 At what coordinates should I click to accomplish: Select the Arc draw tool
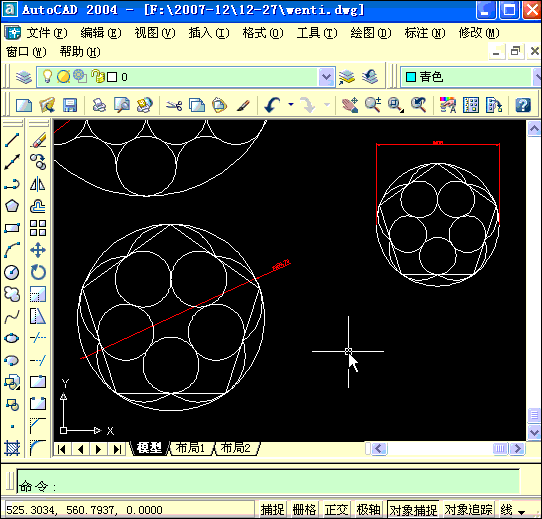coord(12,250)
